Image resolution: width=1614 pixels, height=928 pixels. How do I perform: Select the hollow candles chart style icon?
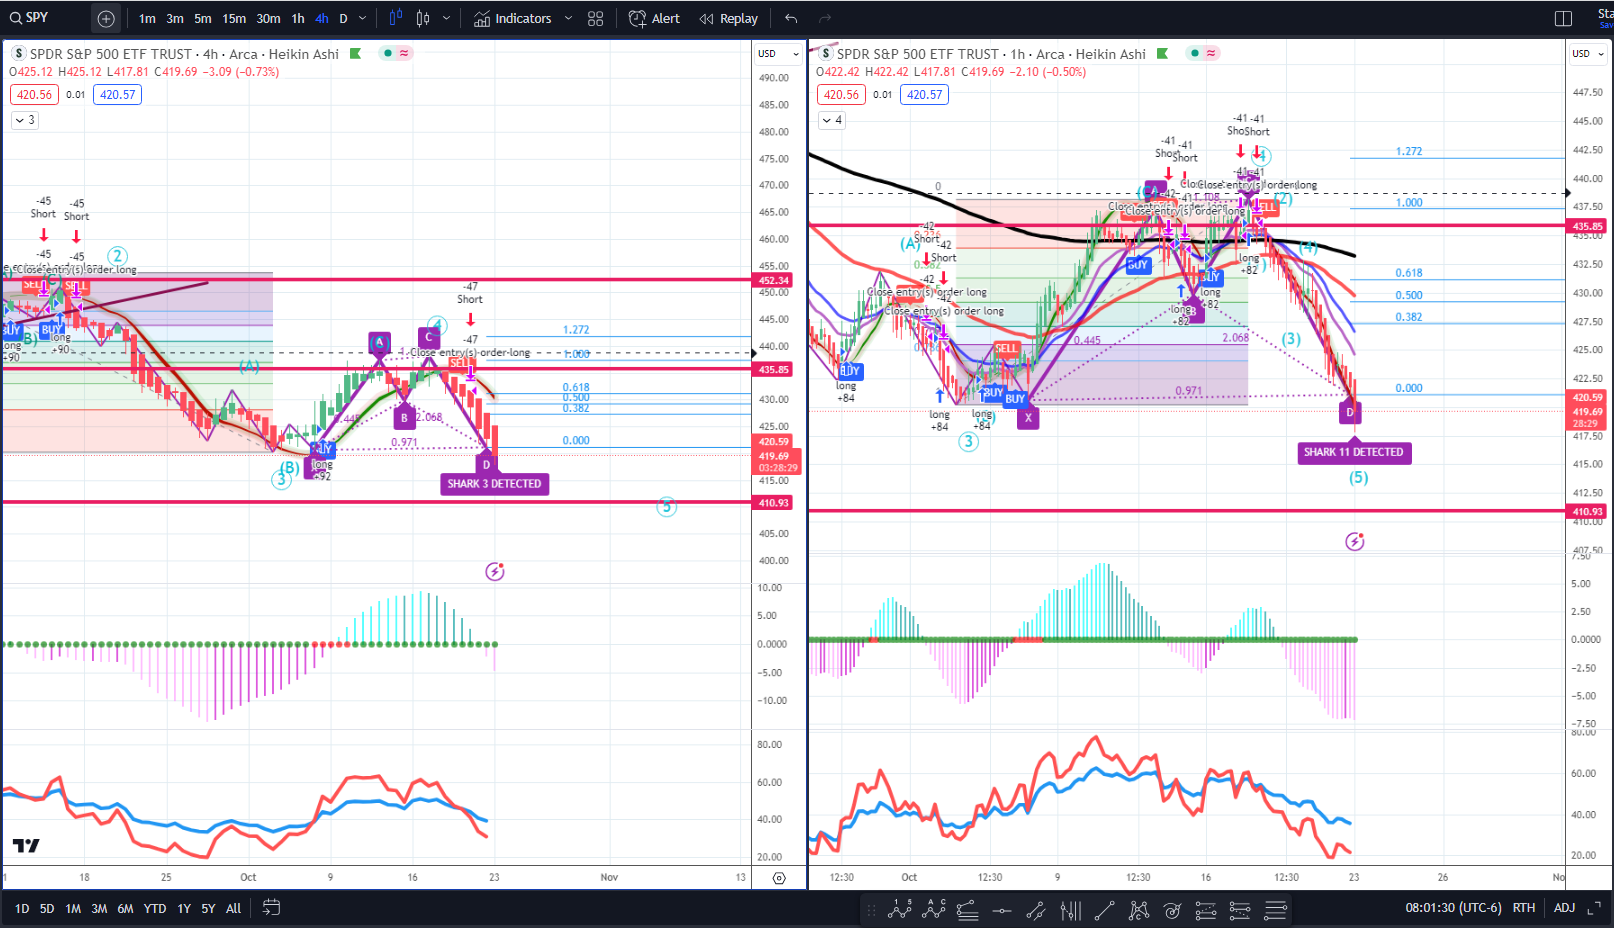point(423,18)
